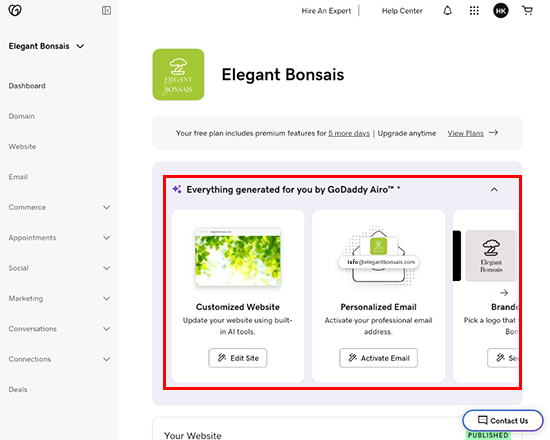The height and width of the screenshot is (440, 550).
Task: Collapse the sidebar with the panel icon
Action: click(106, 11)
